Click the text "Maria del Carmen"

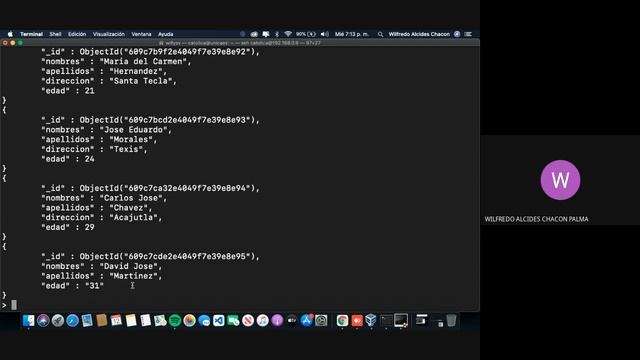[143, 62]
